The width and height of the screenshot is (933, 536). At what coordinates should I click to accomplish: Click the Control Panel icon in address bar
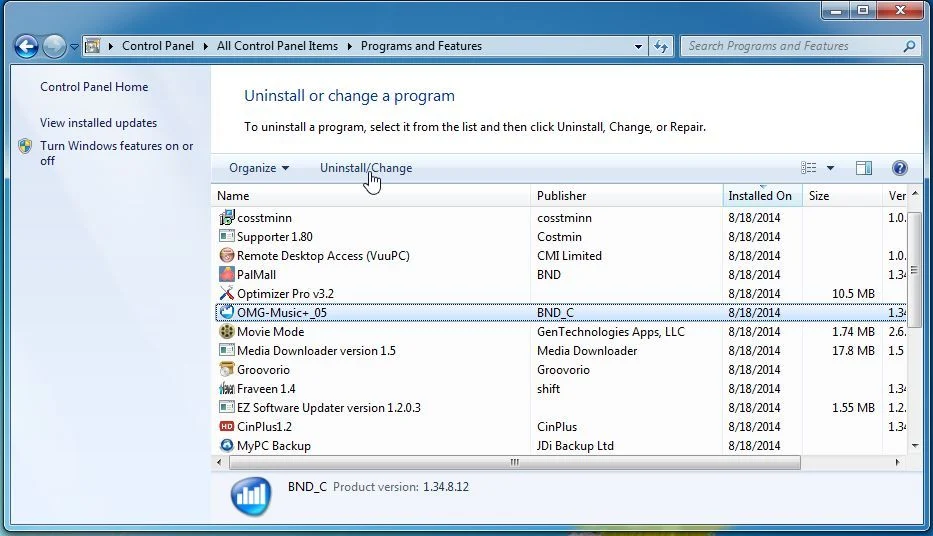coord(93,46)
